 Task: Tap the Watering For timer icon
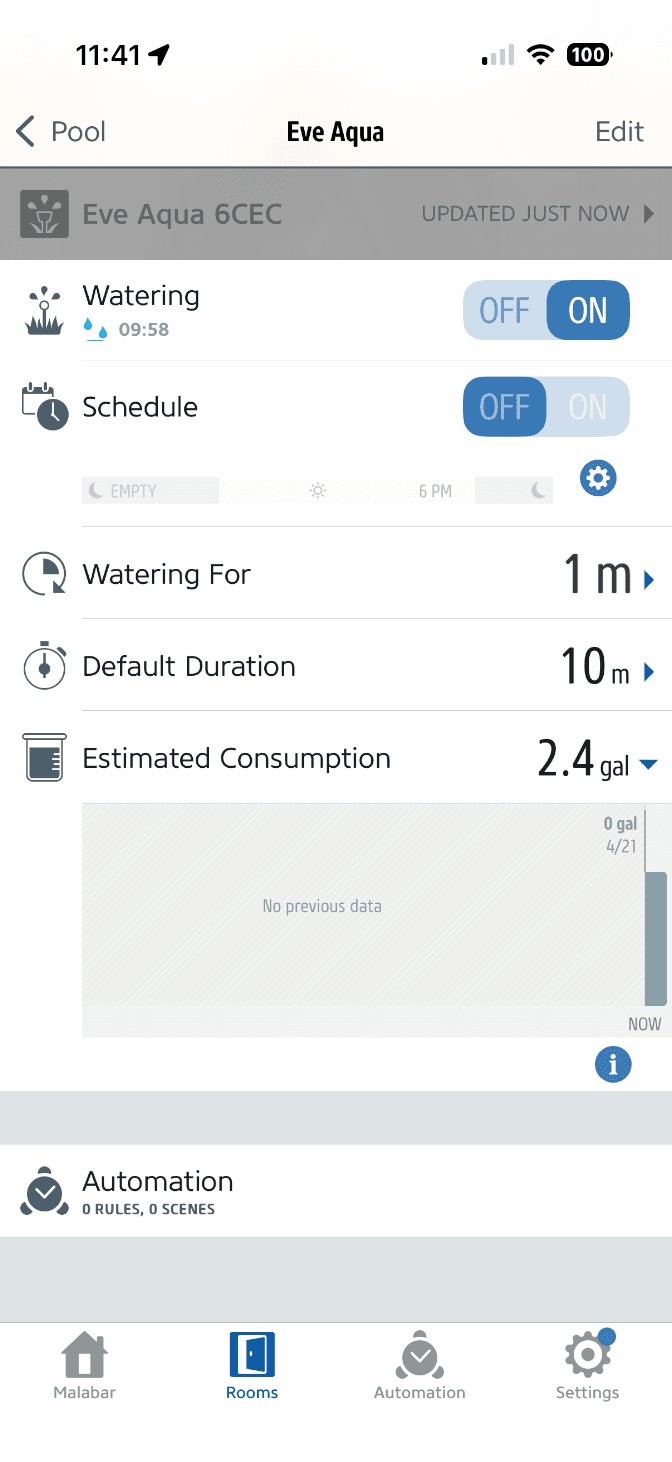click(44, 575)
